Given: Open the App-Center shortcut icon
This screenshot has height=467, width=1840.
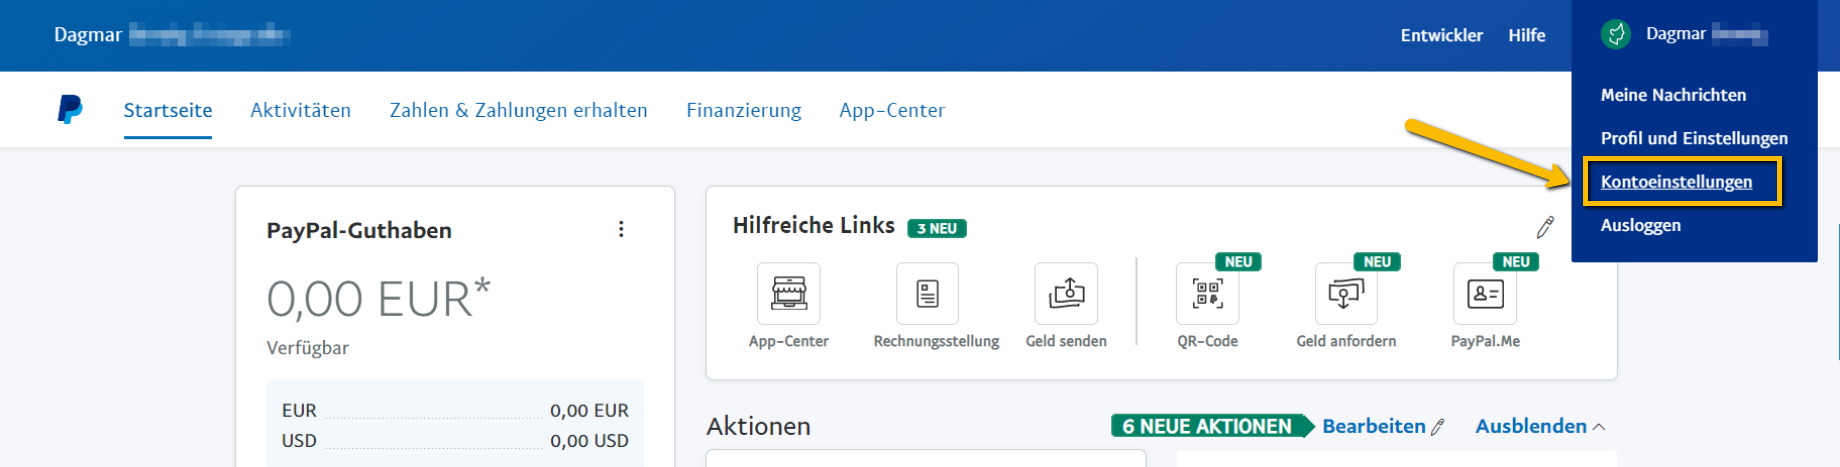Looking at the screenshot, I should 788,294.
